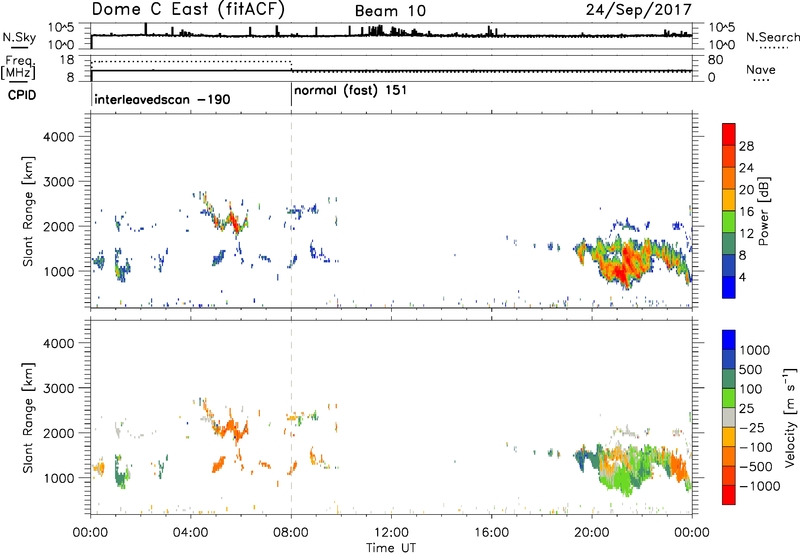Pick the orange Velocity segment between -500 and -100

click(x=729, y=456)
